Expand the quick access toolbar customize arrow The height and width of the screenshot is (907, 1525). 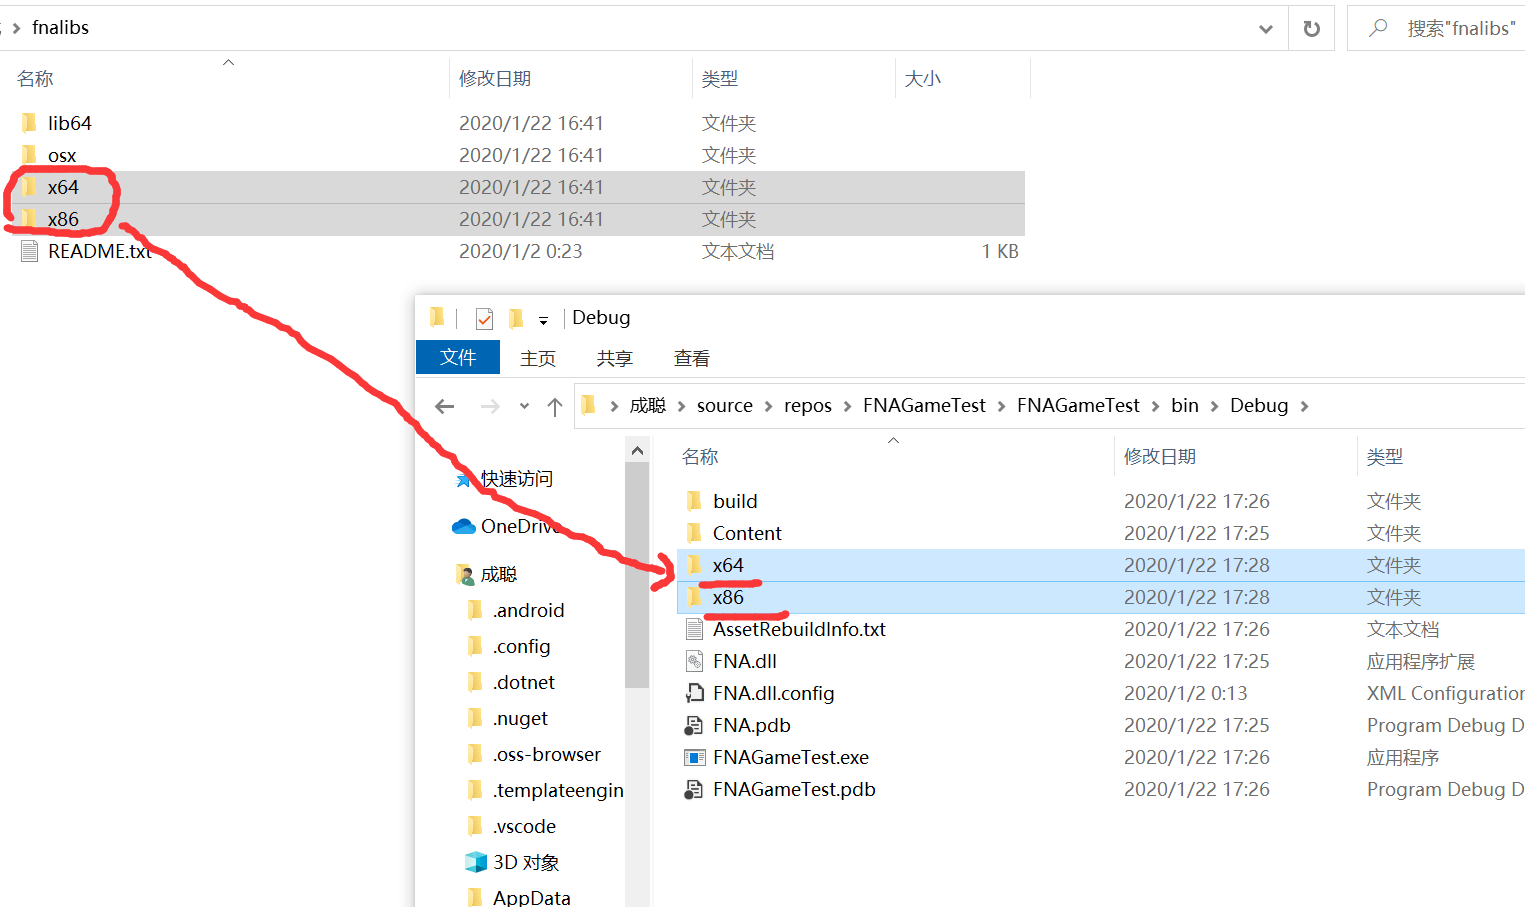coord(545,318)
